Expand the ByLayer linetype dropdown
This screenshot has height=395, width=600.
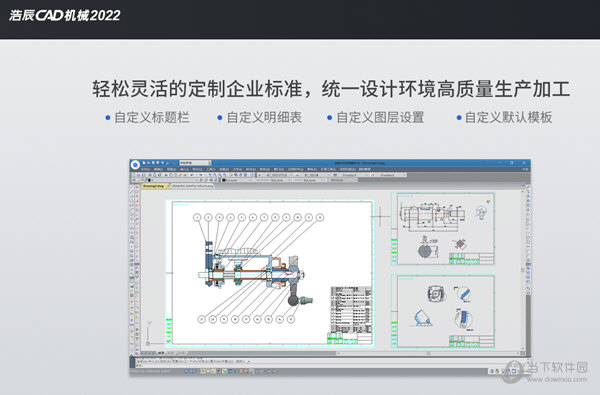(273, 180)
